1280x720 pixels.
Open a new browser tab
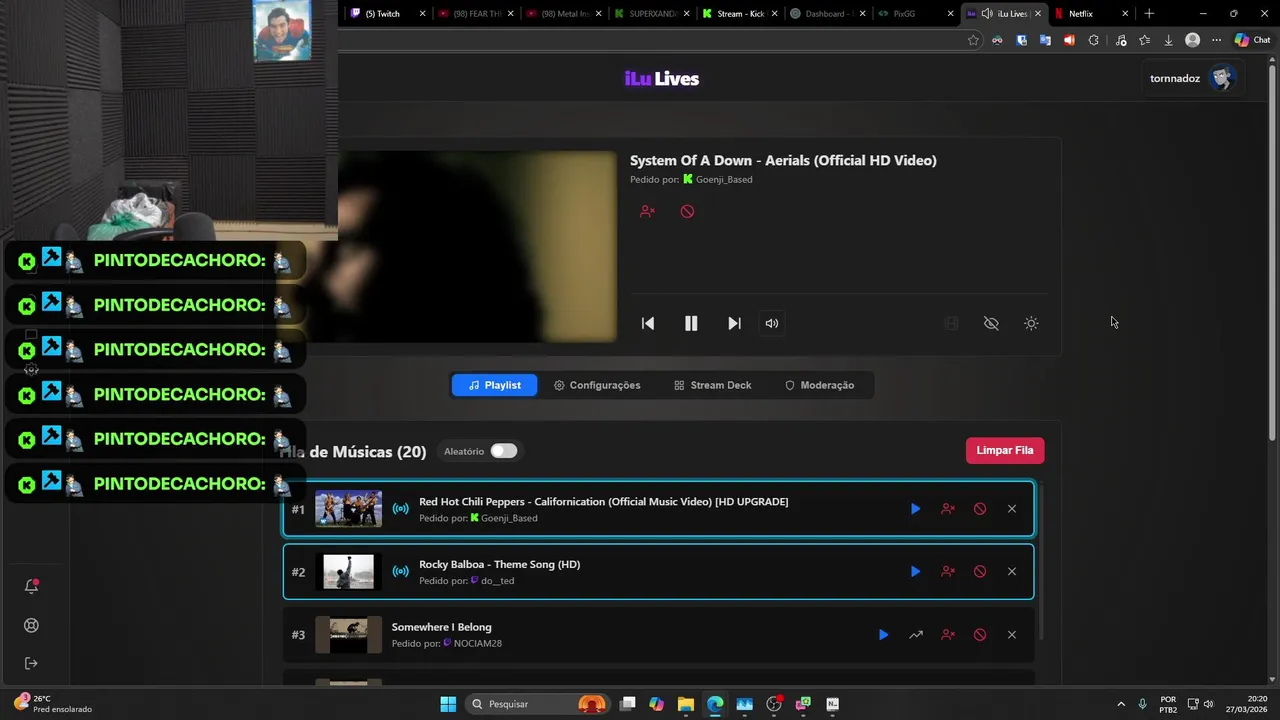[x=1149, y=14]
